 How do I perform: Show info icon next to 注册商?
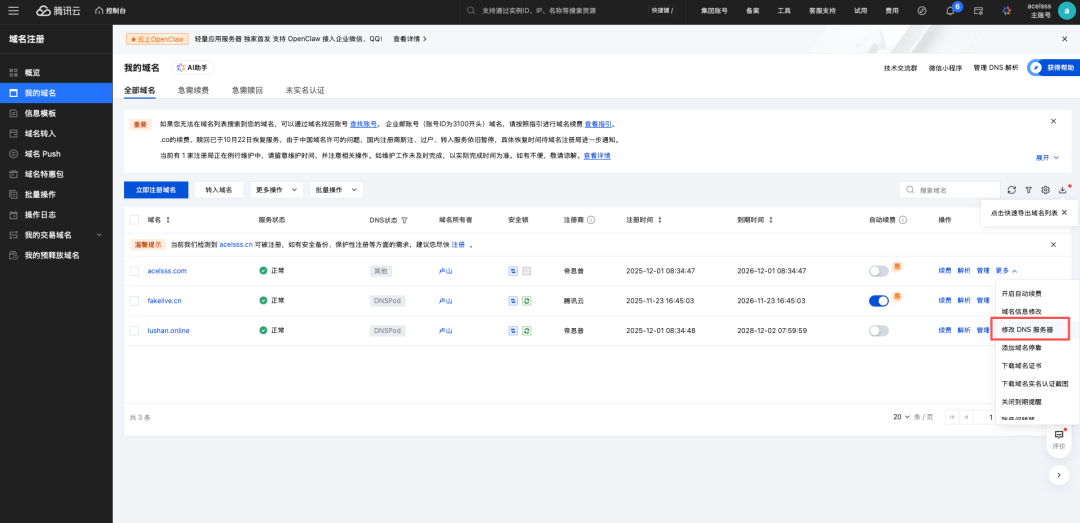coord(591,220)
